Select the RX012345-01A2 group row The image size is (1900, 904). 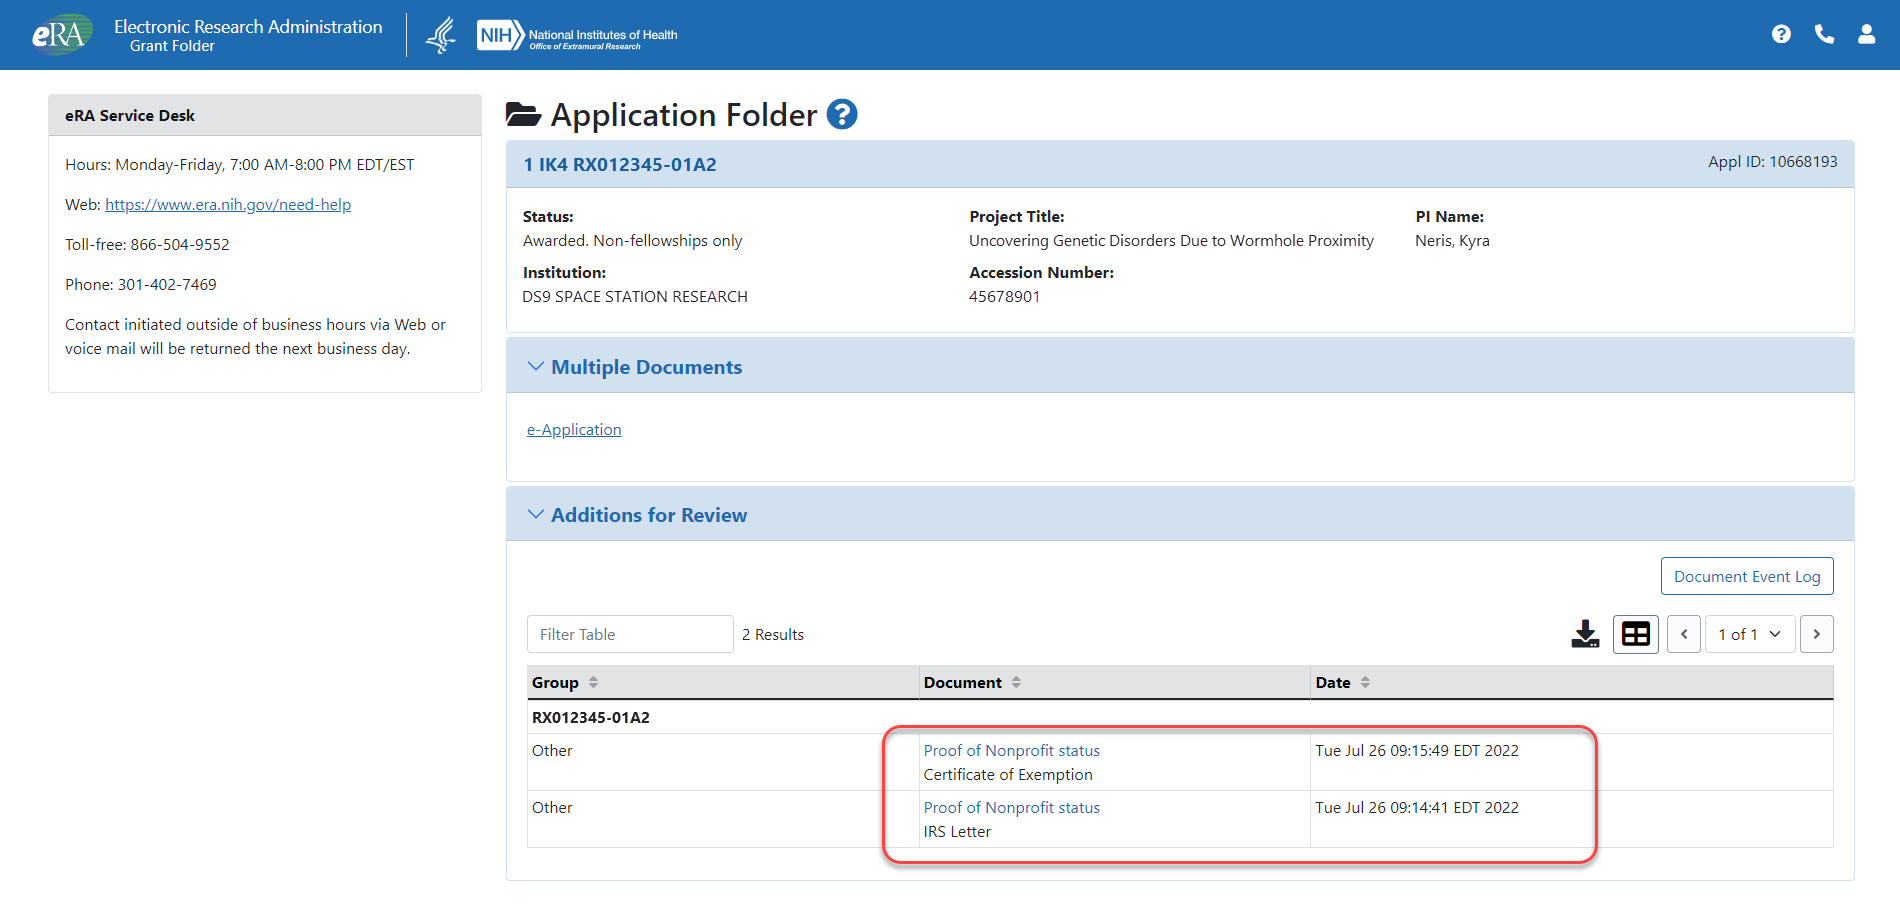1180,717
